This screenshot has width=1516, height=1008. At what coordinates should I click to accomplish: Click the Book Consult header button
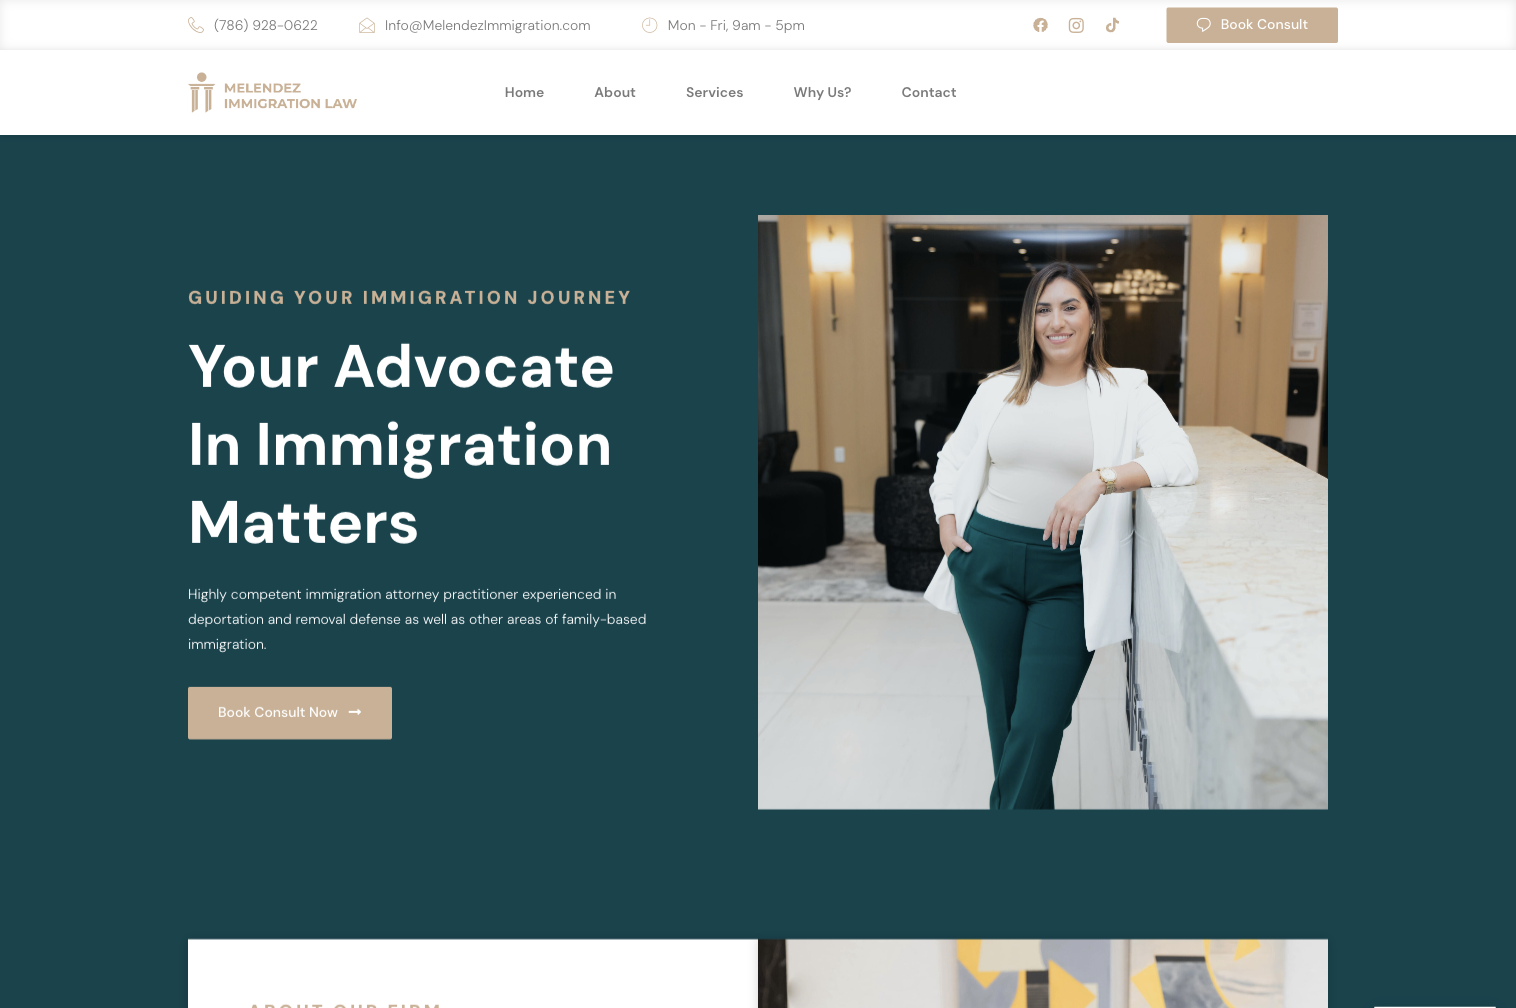(x=1252, y=25)
